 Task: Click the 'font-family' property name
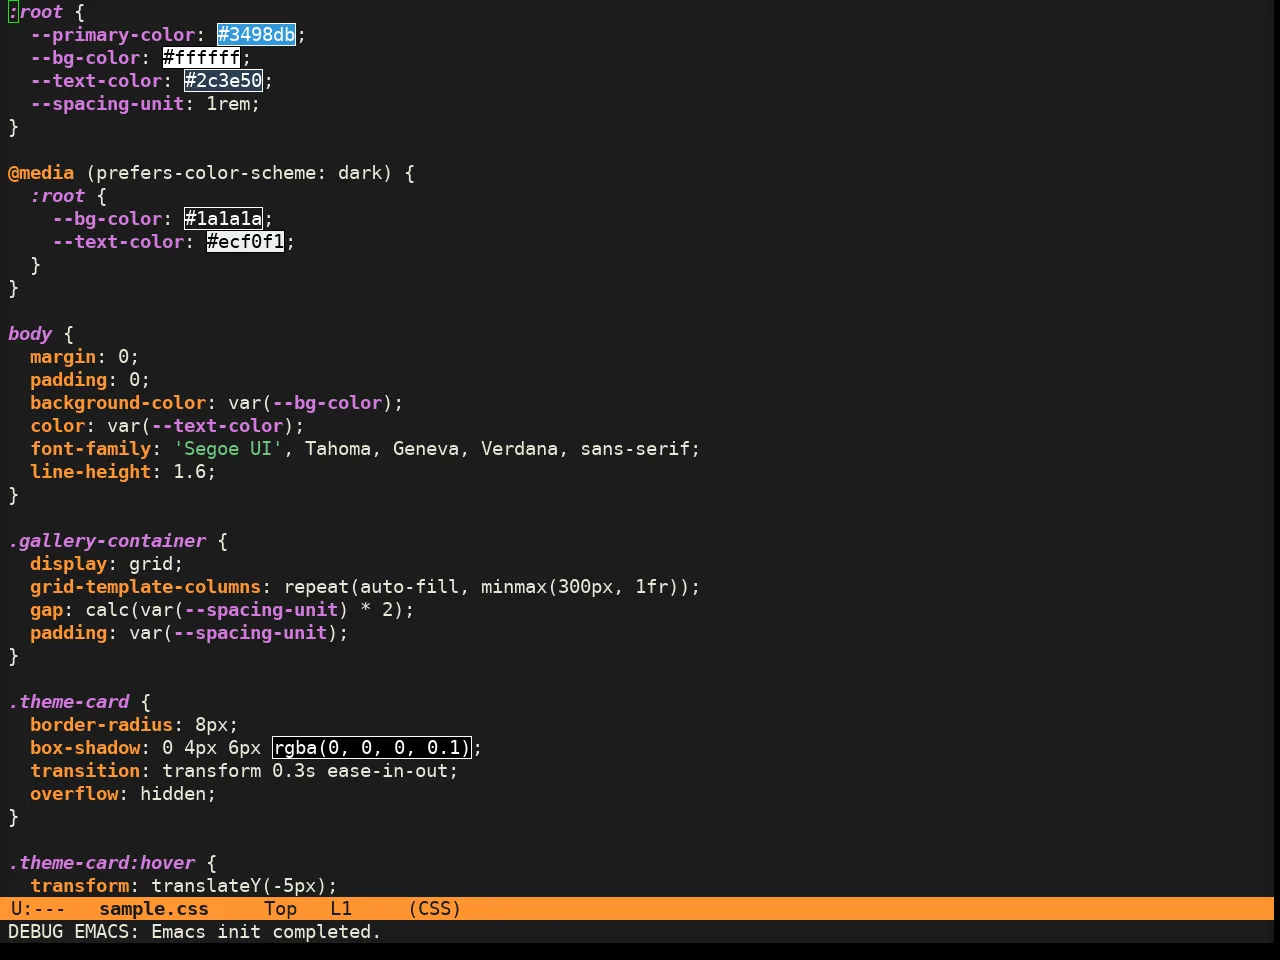pyautogui.click(x=90, y=449)
